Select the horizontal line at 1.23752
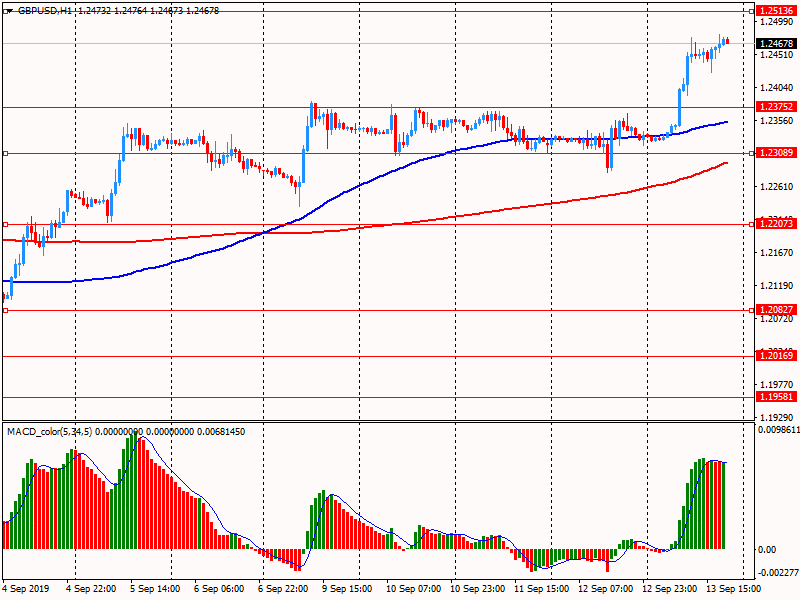The height and width of the screenshot is (600, 800). pyautogui.click(x=378, y=108)
